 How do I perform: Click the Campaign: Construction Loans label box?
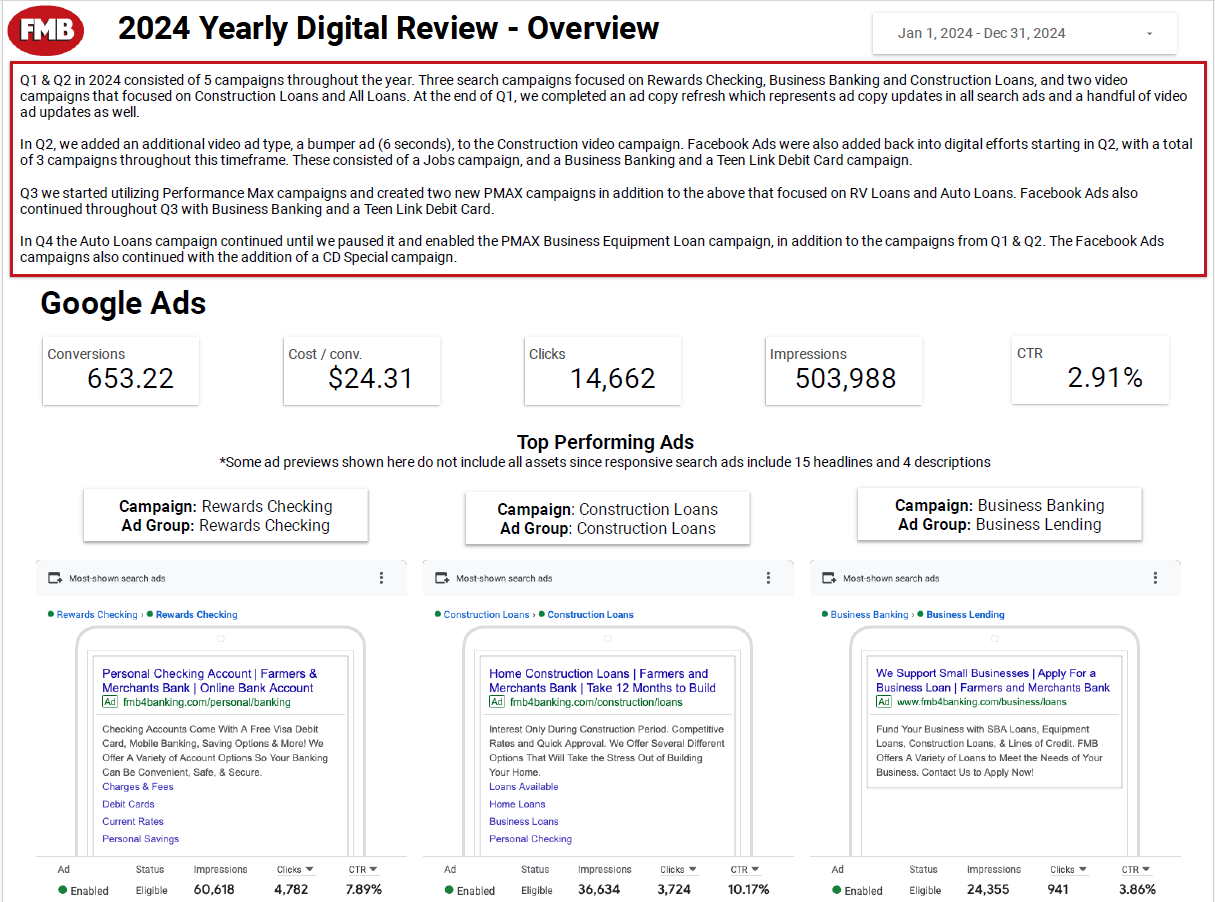pyautogui.click(x=608, y=519)
